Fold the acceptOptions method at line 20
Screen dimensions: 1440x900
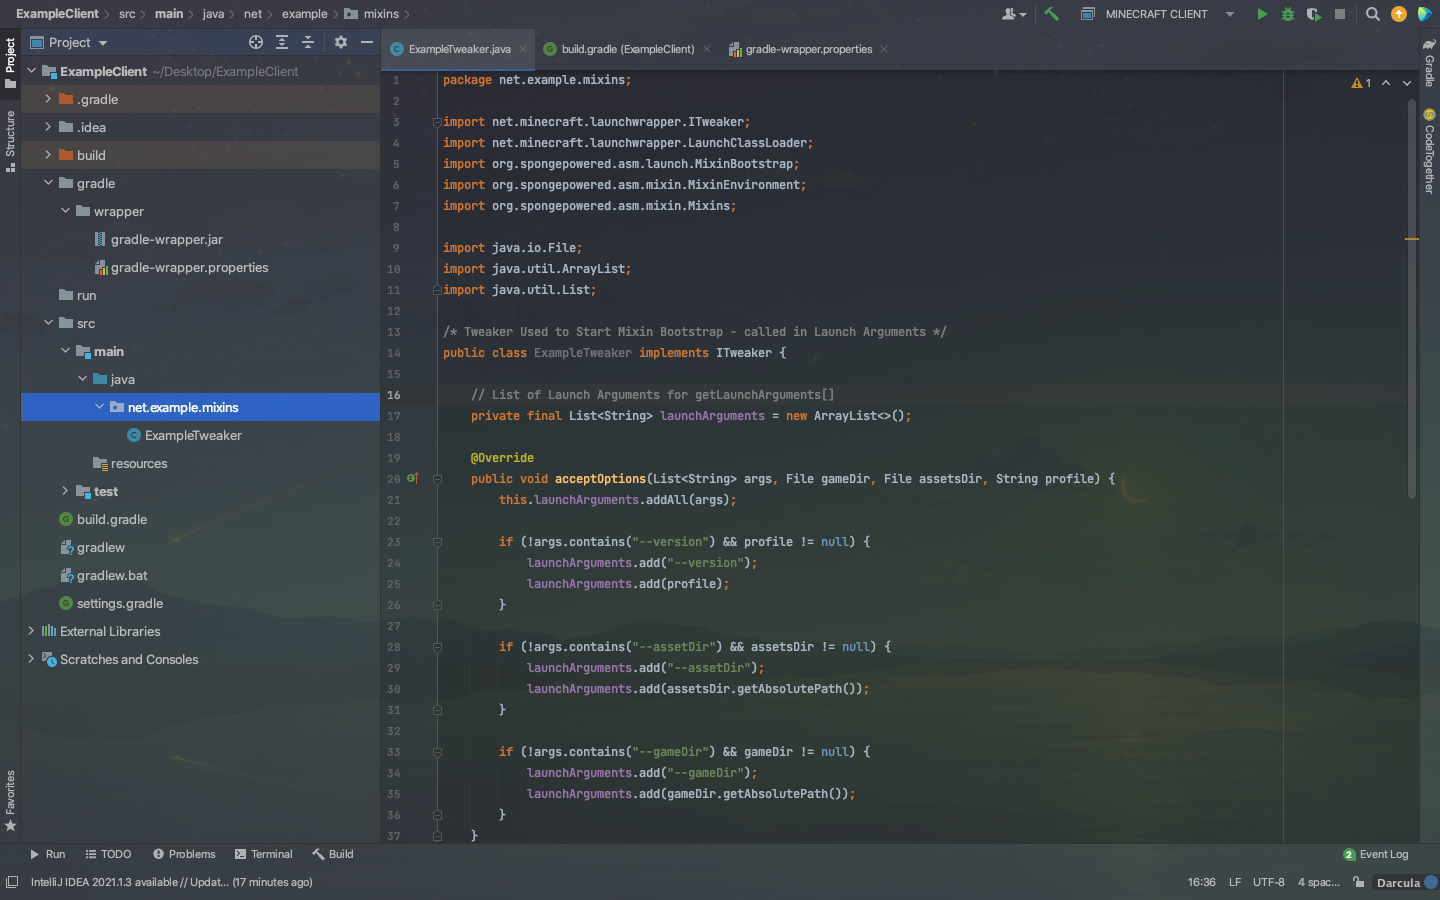(x=437, y=479)
